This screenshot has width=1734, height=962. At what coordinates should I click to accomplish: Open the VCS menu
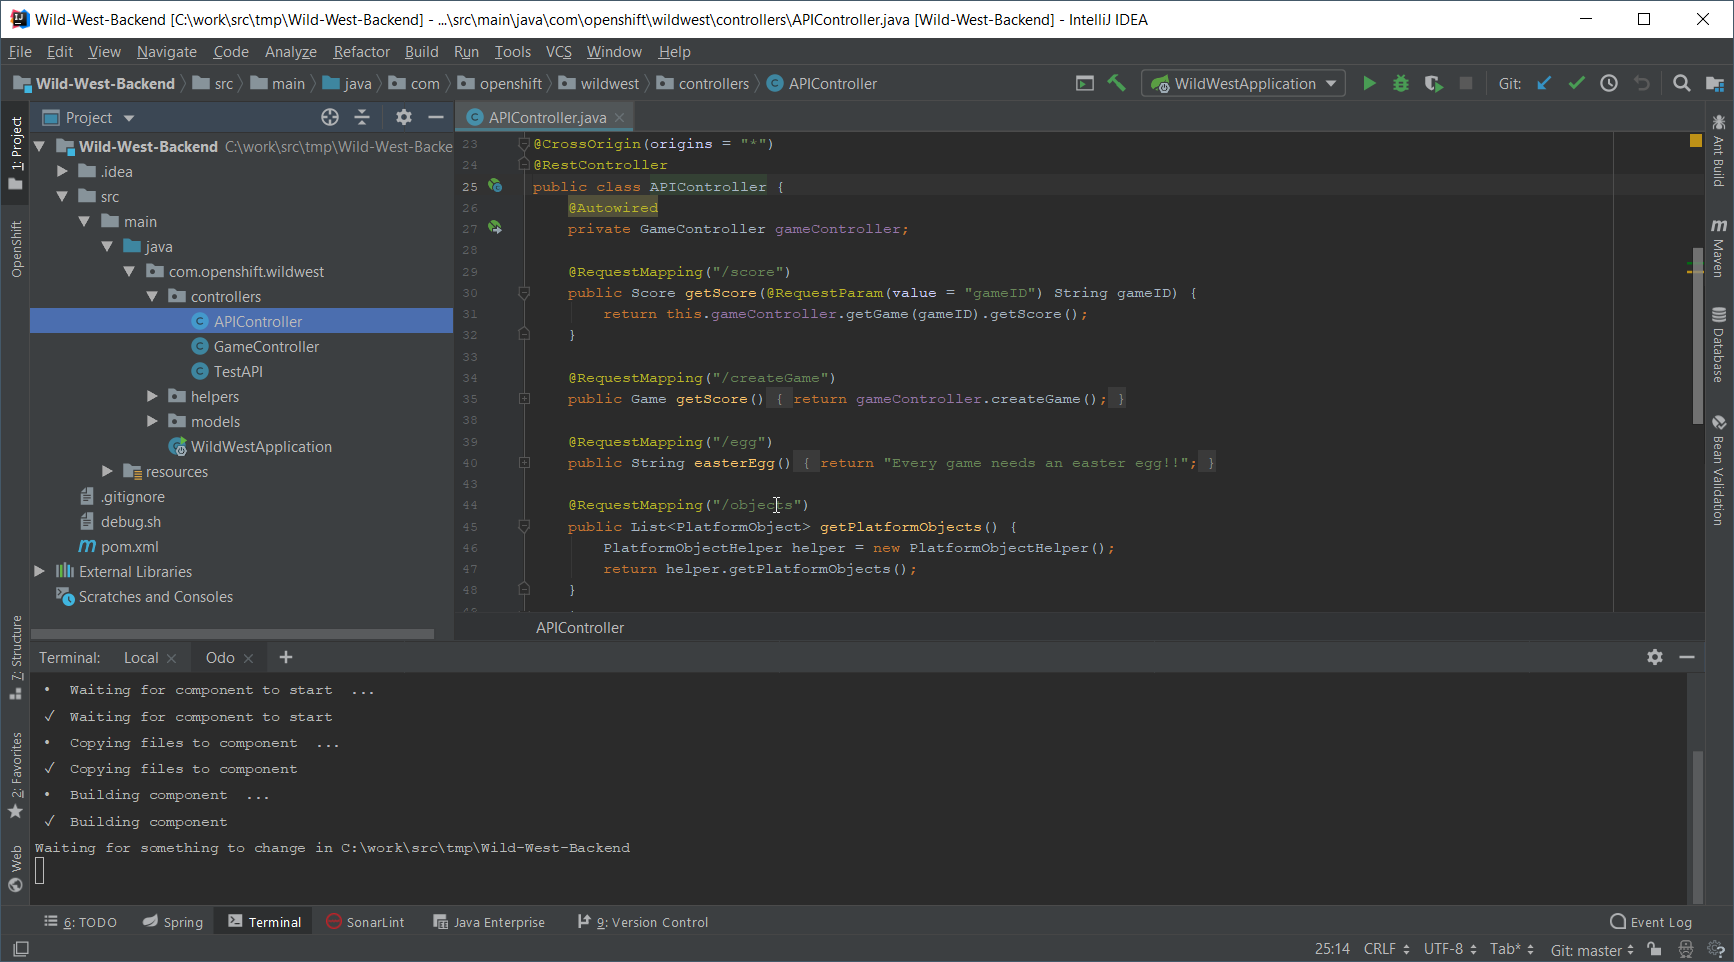(558, 52)
